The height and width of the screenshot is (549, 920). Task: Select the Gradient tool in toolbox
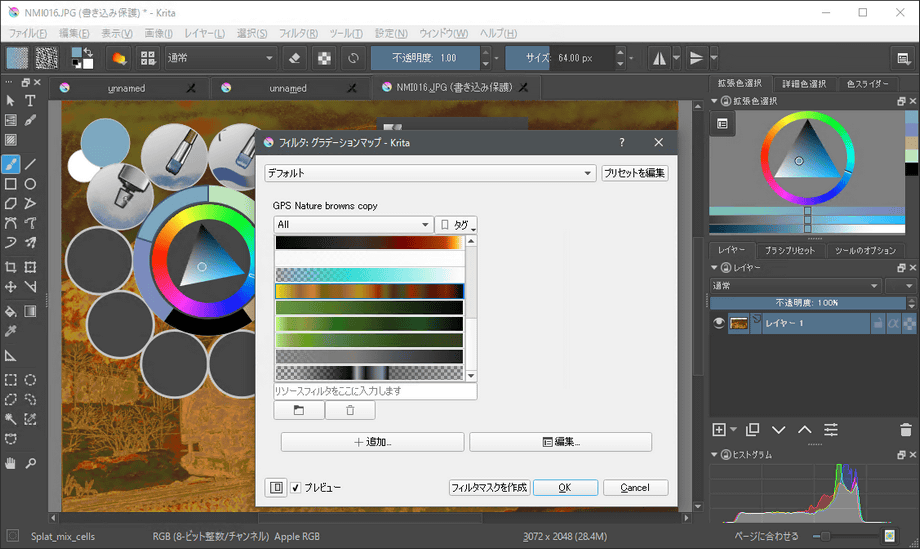tap(31, 311)
